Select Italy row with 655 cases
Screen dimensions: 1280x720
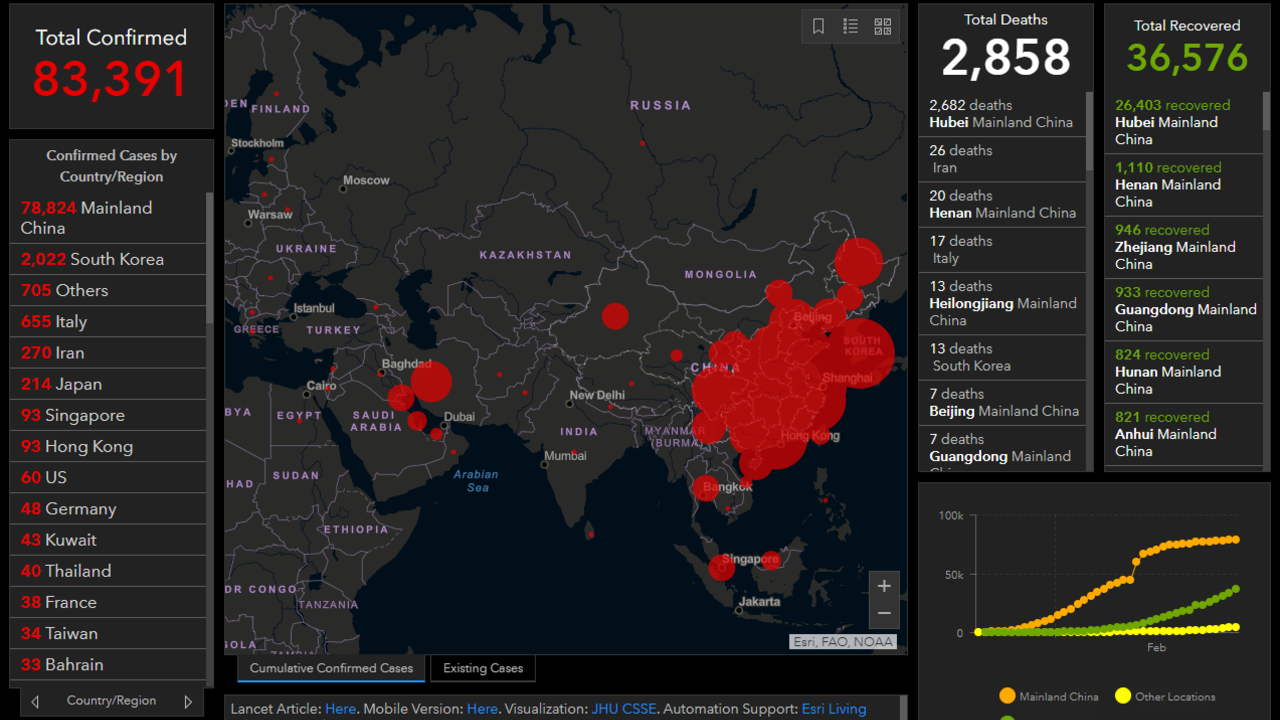[108, 322]
